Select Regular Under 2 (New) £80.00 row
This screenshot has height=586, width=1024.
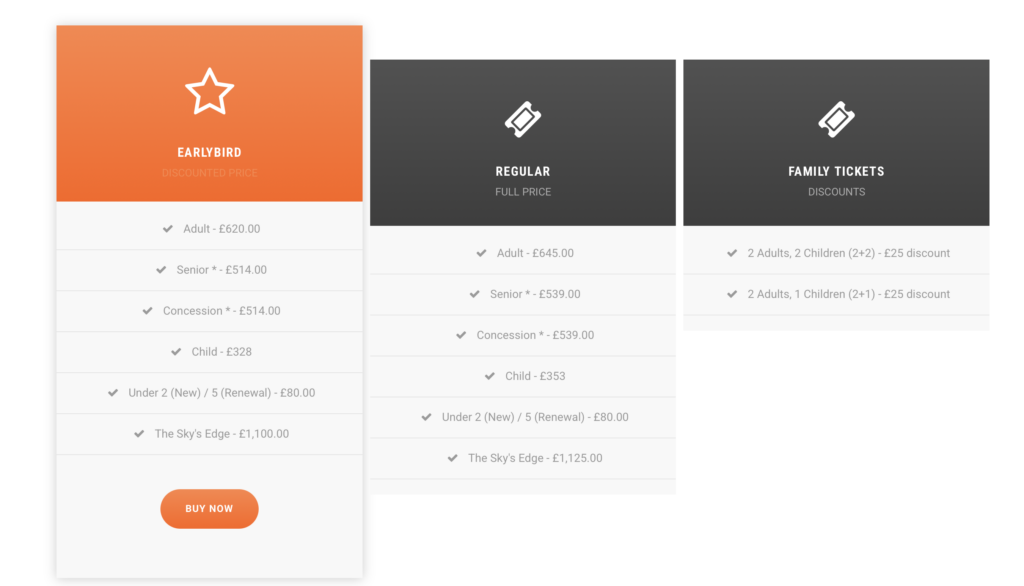pos(535,417)
